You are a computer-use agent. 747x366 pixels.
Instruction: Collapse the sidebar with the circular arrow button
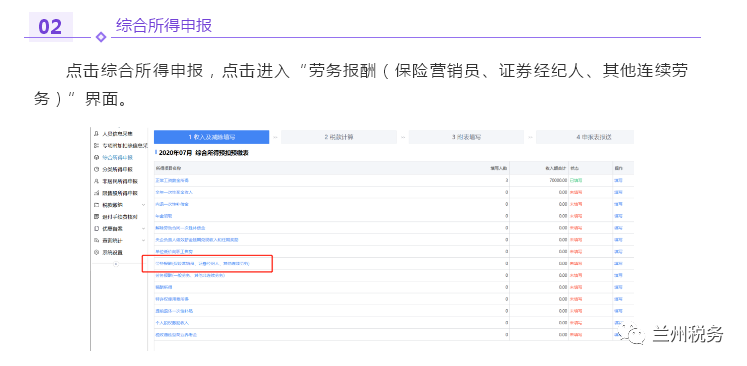pos(116,264)
